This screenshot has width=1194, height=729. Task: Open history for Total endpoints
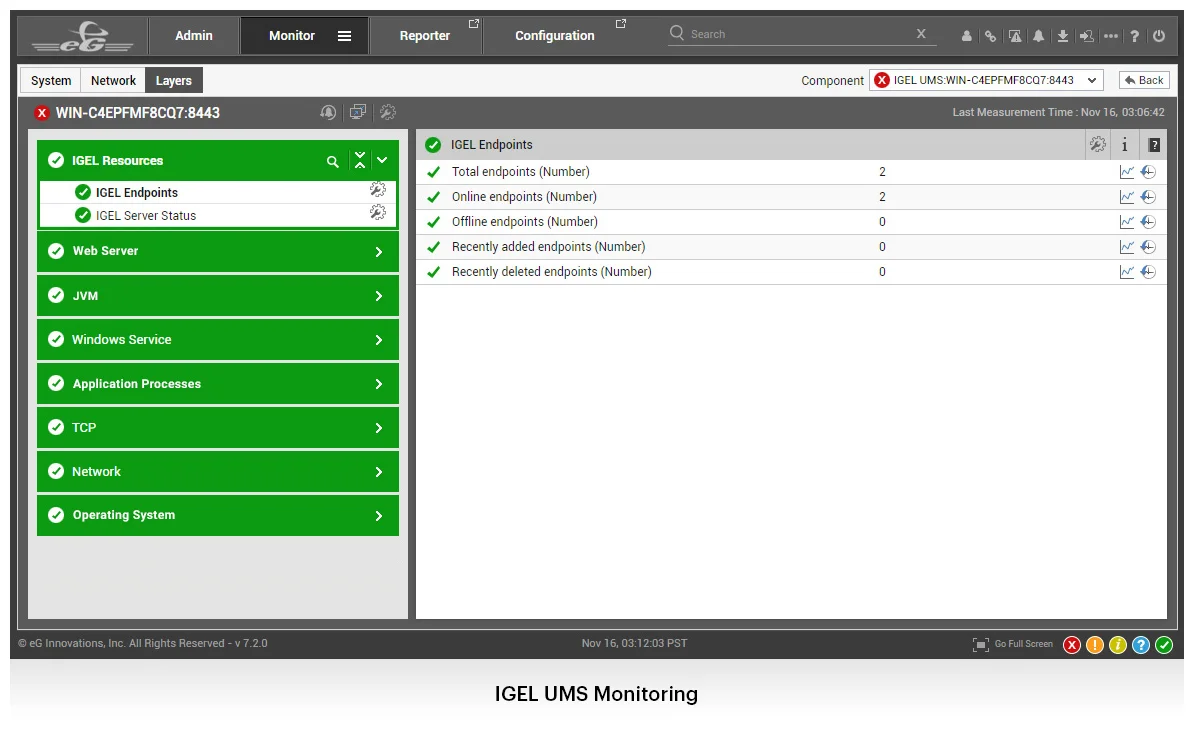(x=1148, y=172)
